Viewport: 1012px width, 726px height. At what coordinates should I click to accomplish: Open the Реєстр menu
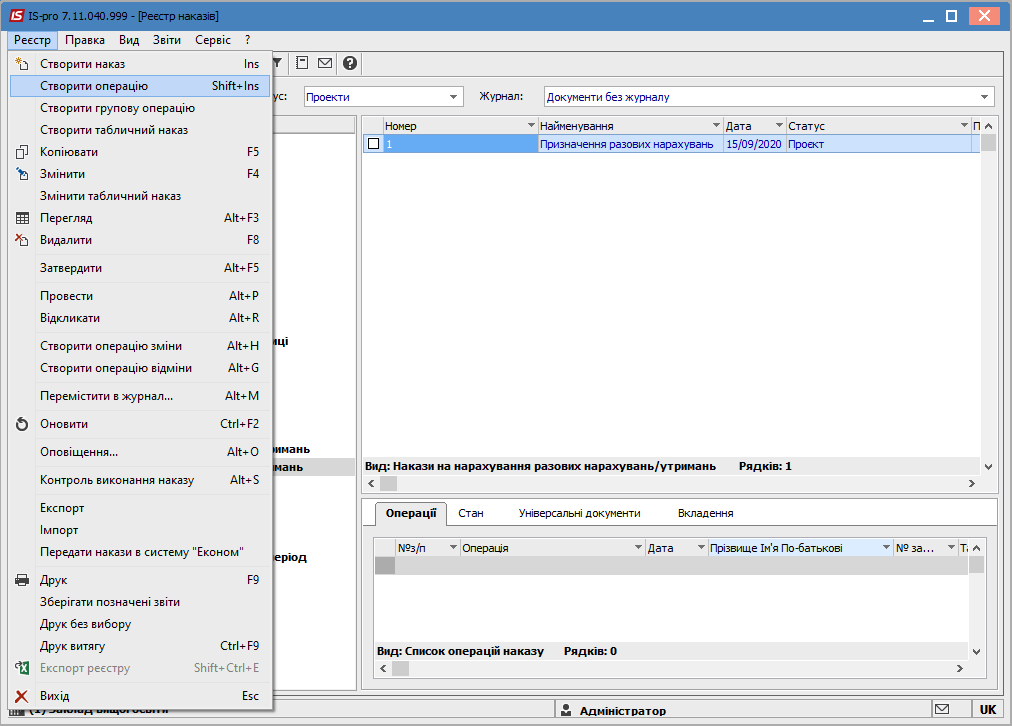point(32,40)
